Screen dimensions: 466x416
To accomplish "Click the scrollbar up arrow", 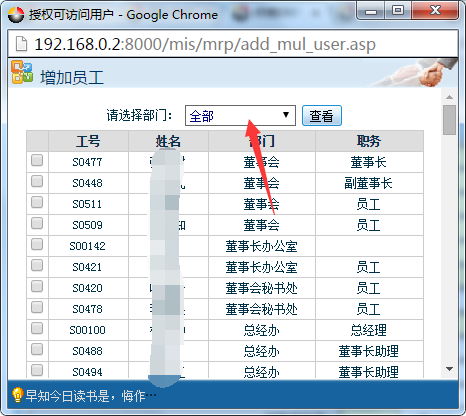I will pyautogui.click(x=449, y=97).
